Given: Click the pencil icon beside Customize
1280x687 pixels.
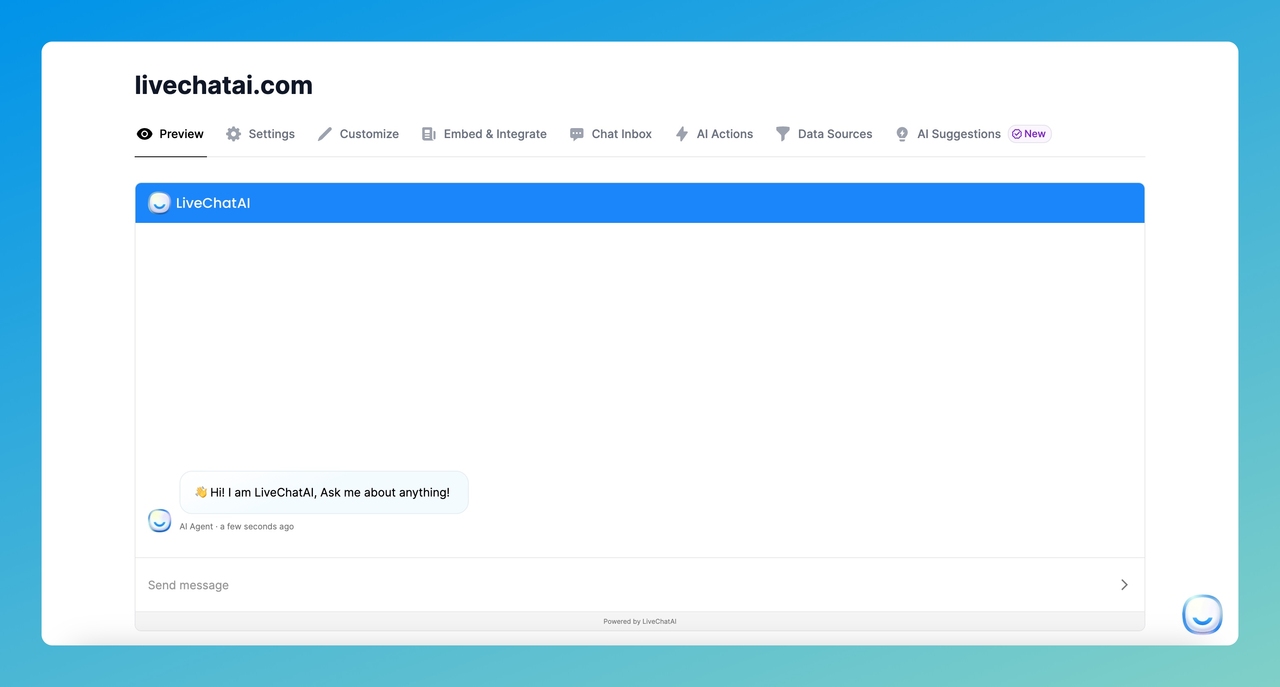Looking at the screenshot, I should 325,134.
